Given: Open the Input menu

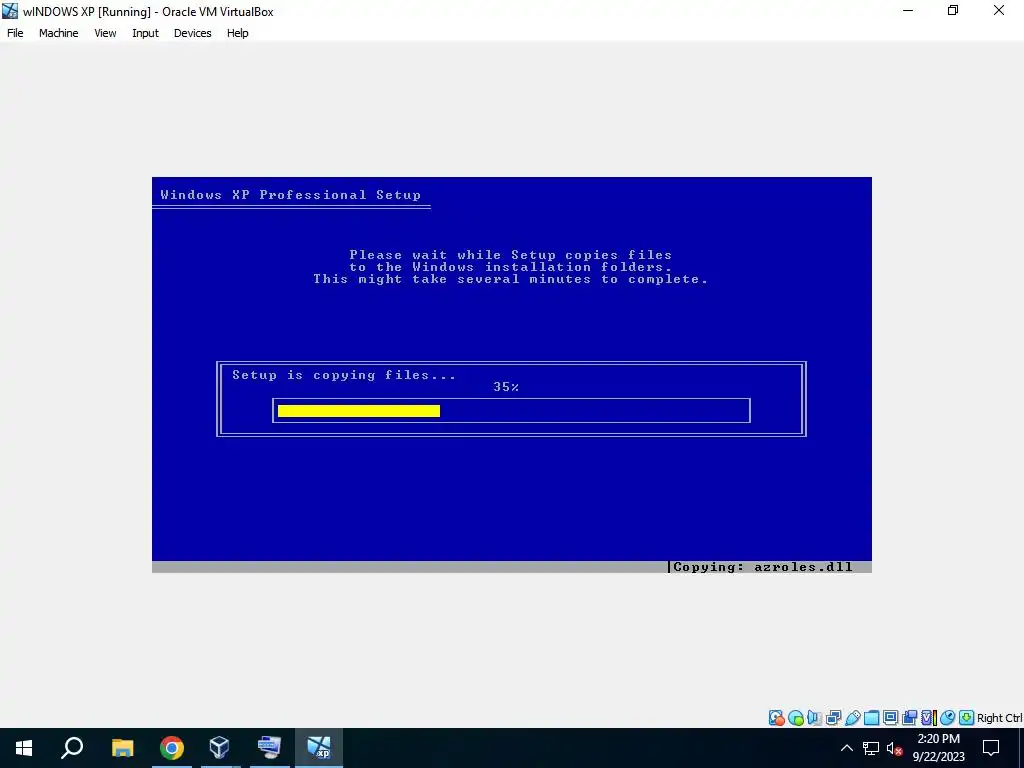Looking at the screenshot, I should click(145, 33).
